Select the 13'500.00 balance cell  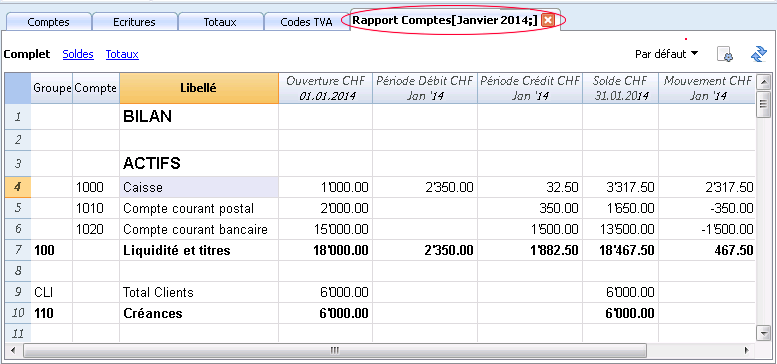[620, 229]
